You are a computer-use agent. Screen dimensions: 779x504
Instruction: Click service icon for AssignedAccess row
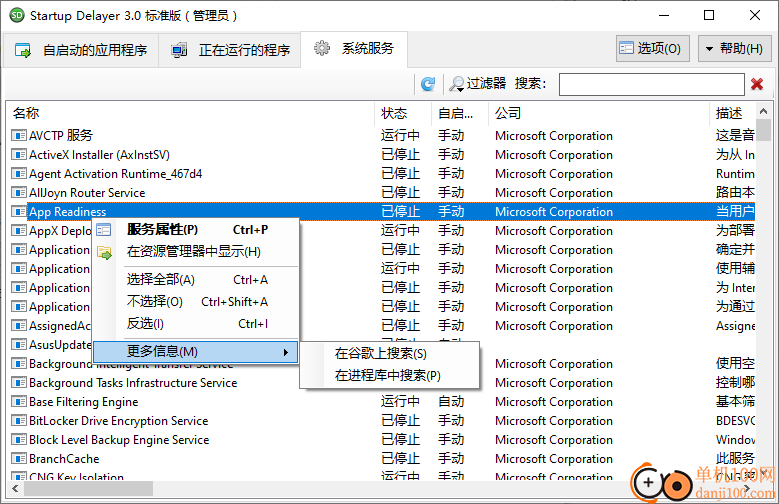[18, 326]
